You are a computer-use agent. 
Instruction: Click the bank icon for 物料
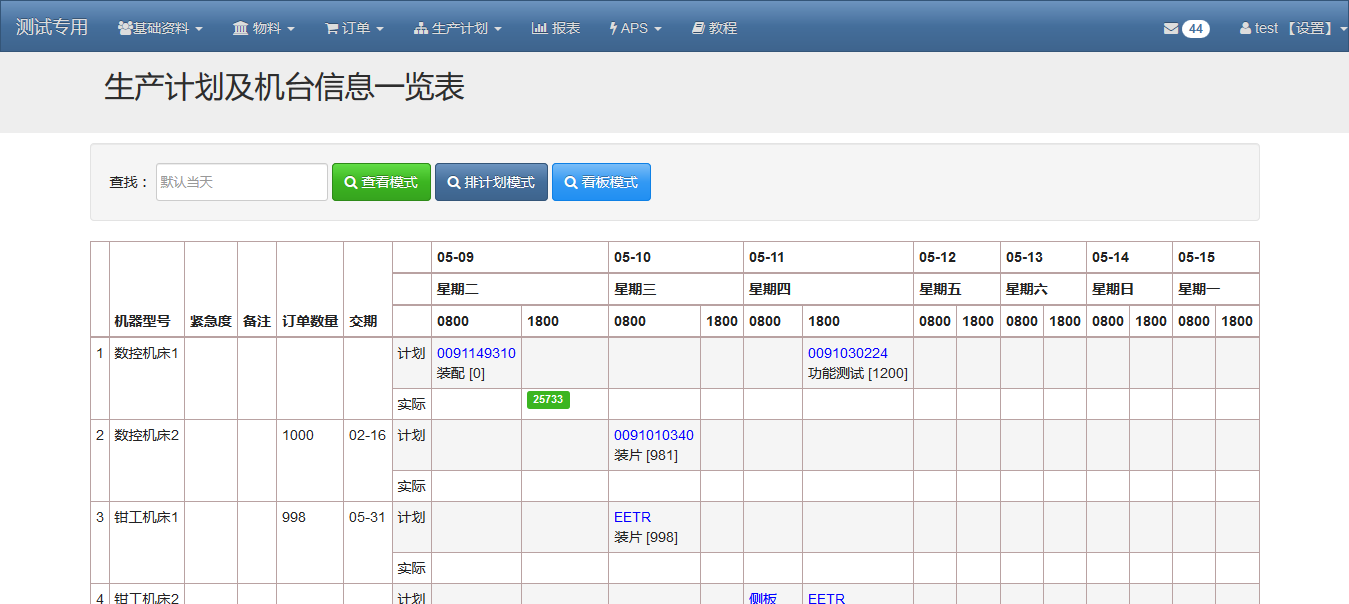click(240, 29)
